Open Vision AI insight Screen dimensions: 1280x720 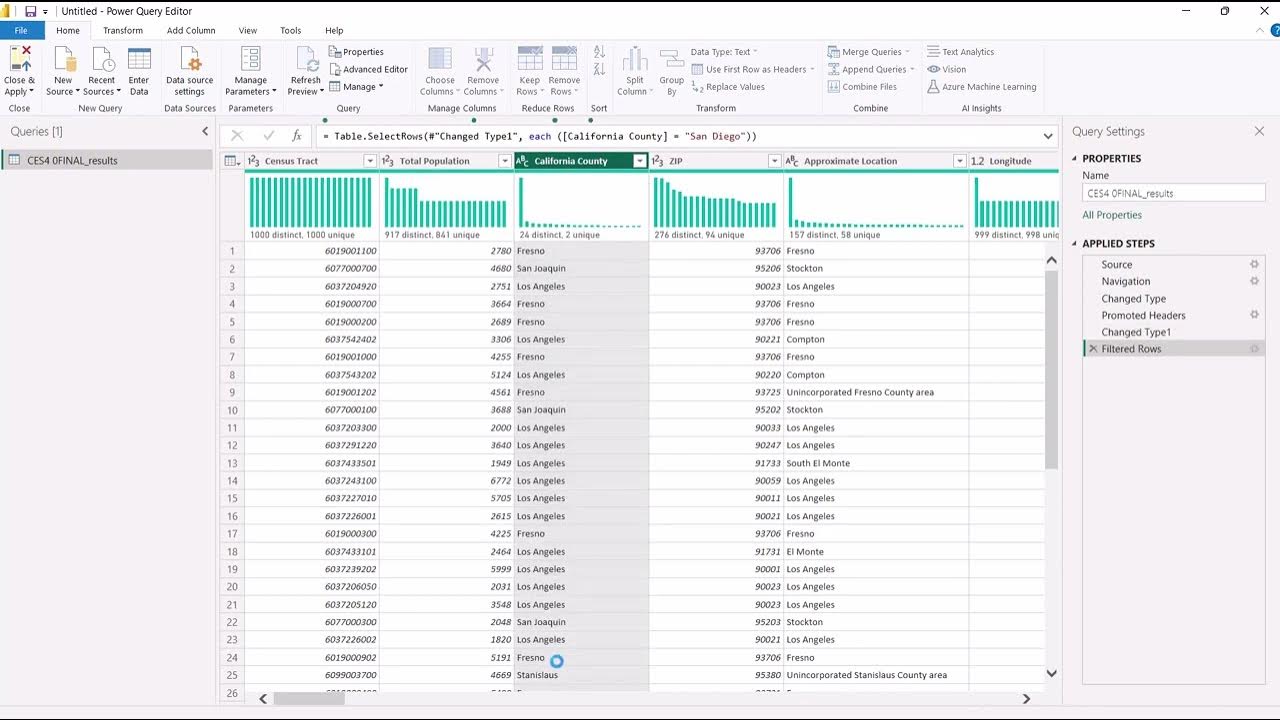[x=946, y=69]
